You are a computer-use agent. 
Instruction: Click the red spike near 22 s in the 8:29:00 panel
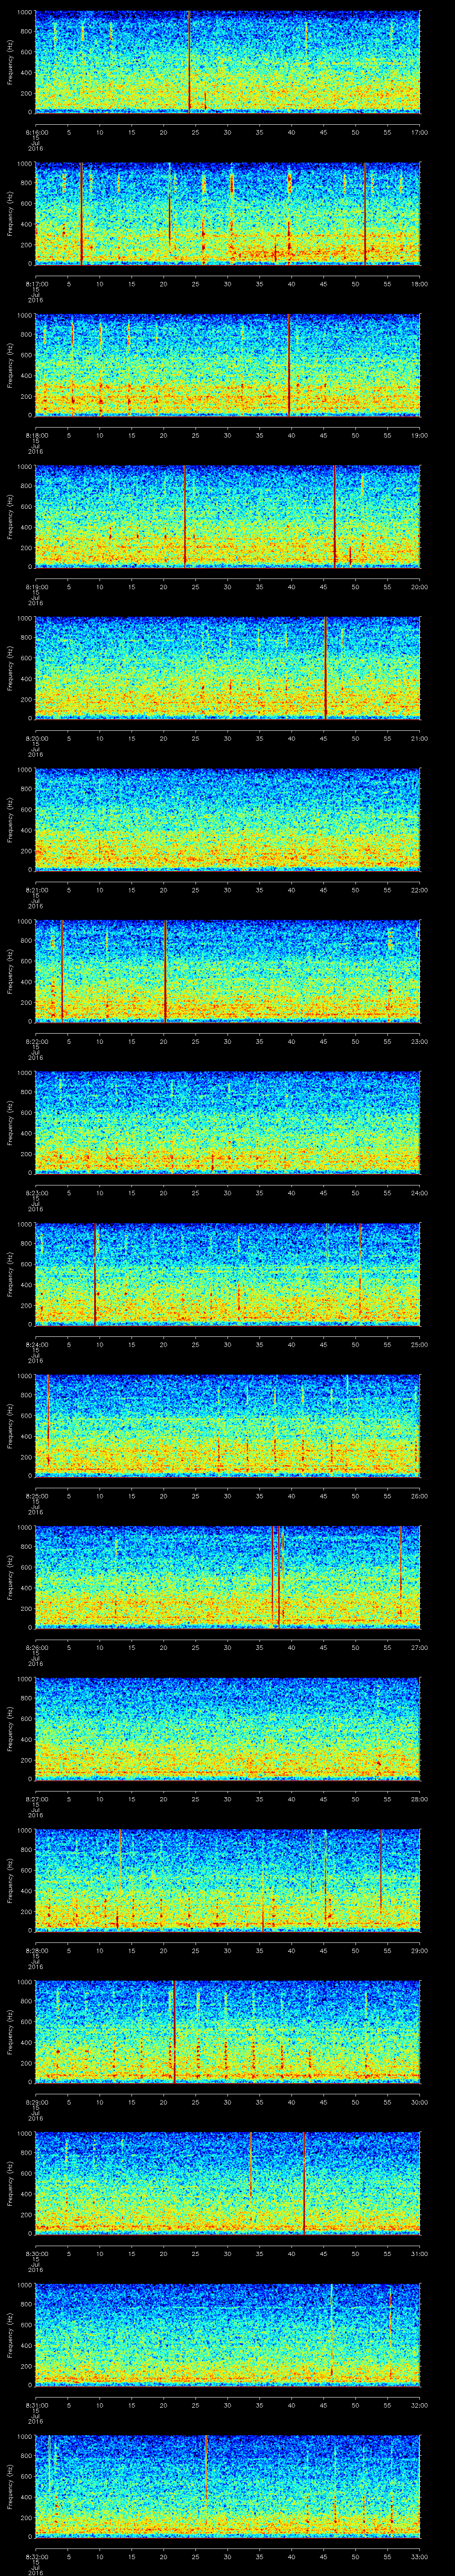coord(175,2033)
